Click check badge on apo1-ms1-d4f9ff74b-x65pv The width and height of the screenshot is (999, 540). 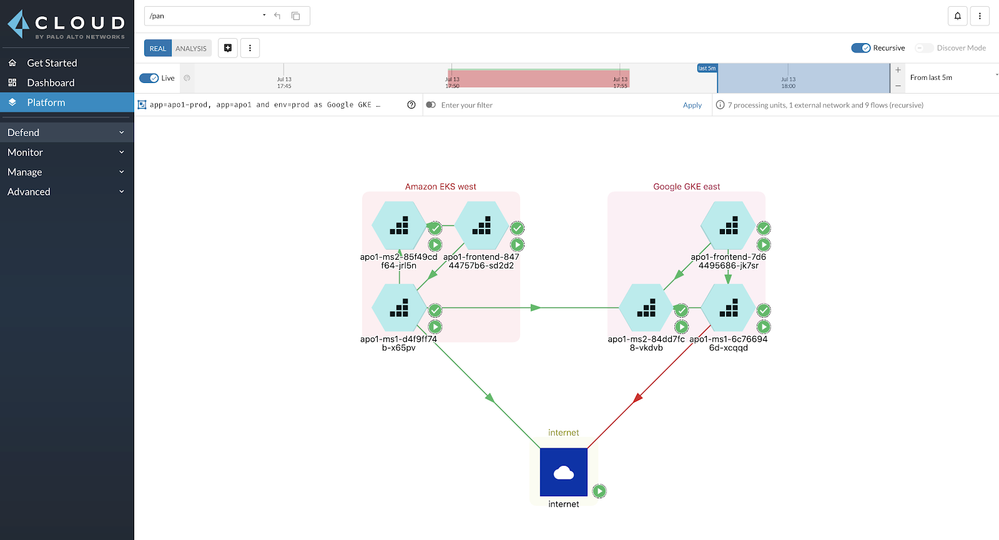[435, 310]
